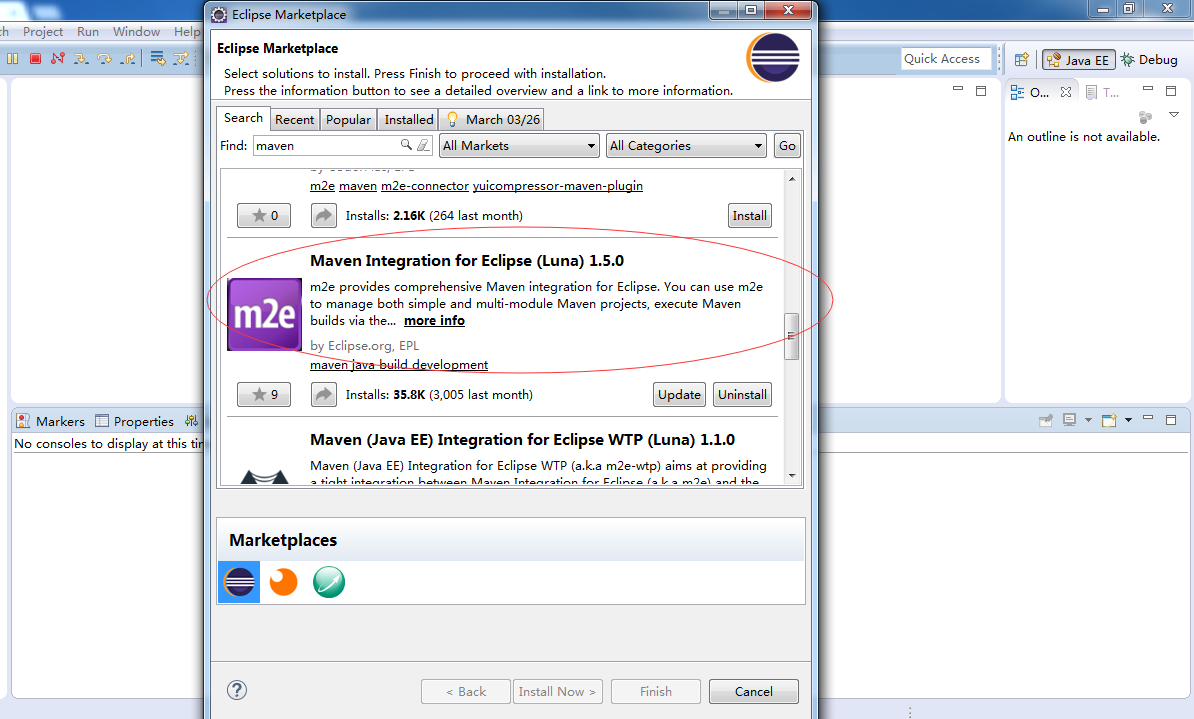The width and height of the screenshot is (1194, 719).
Task: Switch to the Markers tab
Action: click(x=51, y=421)
